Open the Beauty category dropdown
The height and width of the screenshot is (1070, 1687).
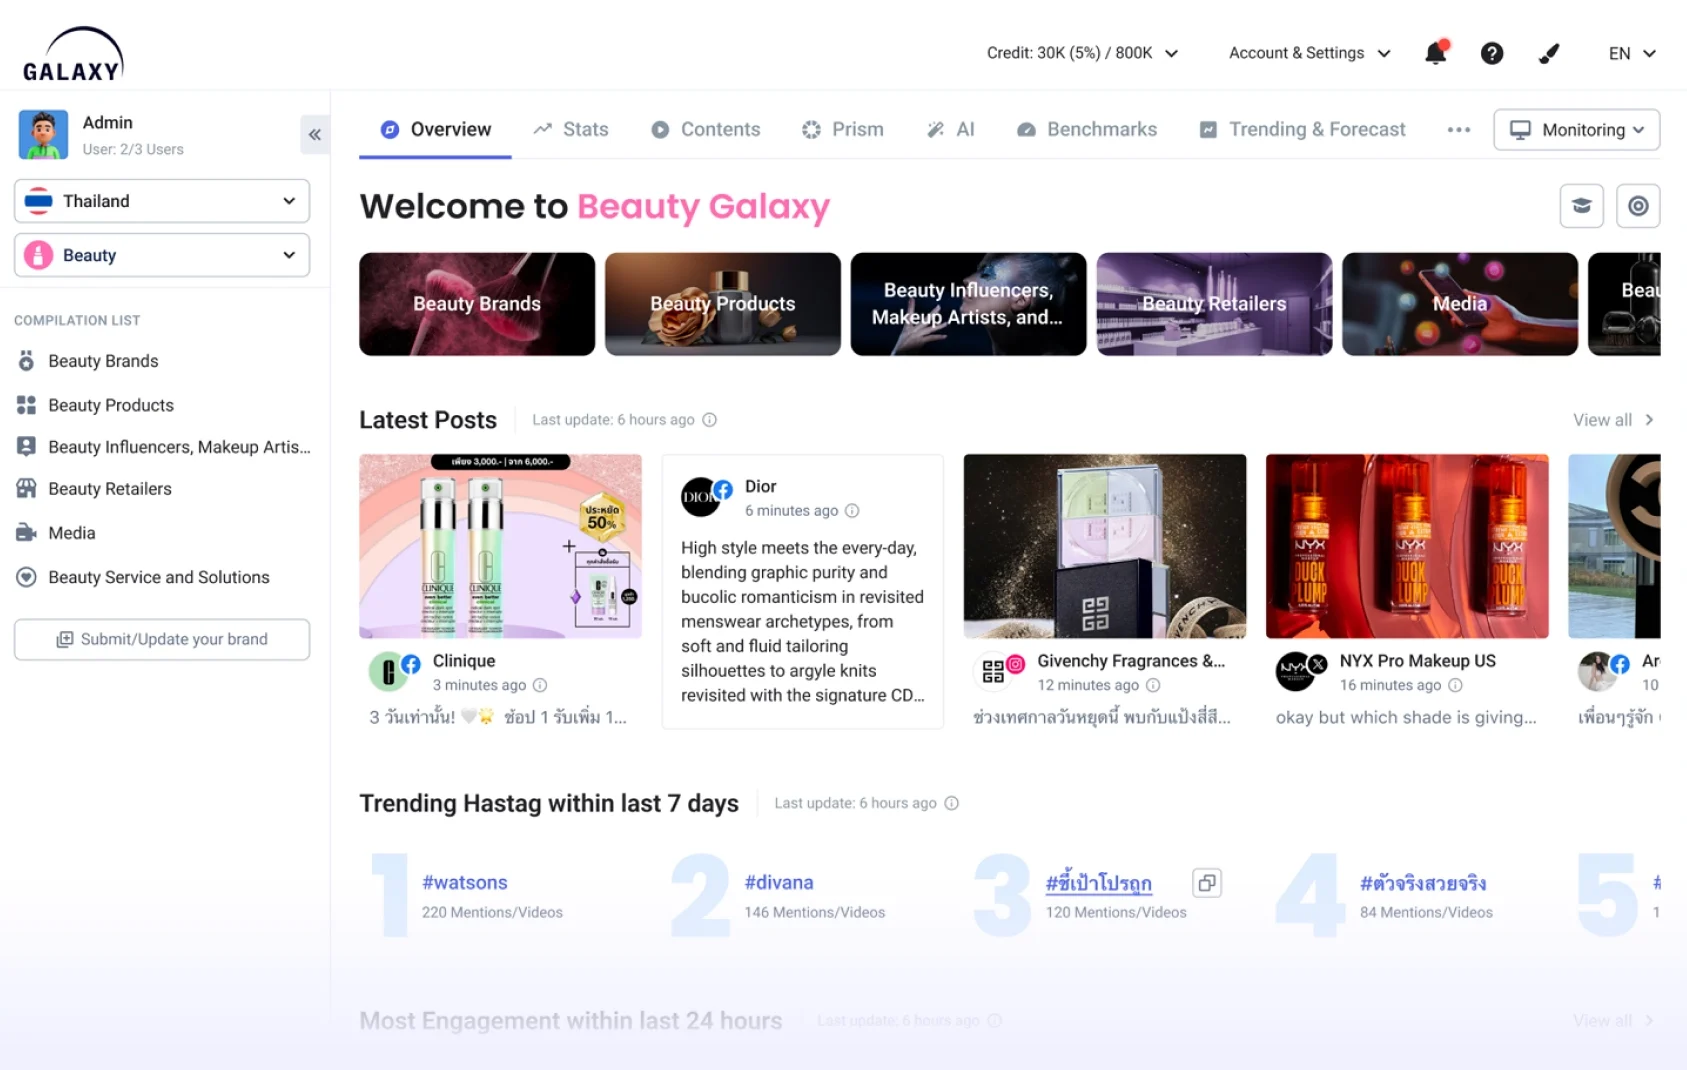[162, 255]
